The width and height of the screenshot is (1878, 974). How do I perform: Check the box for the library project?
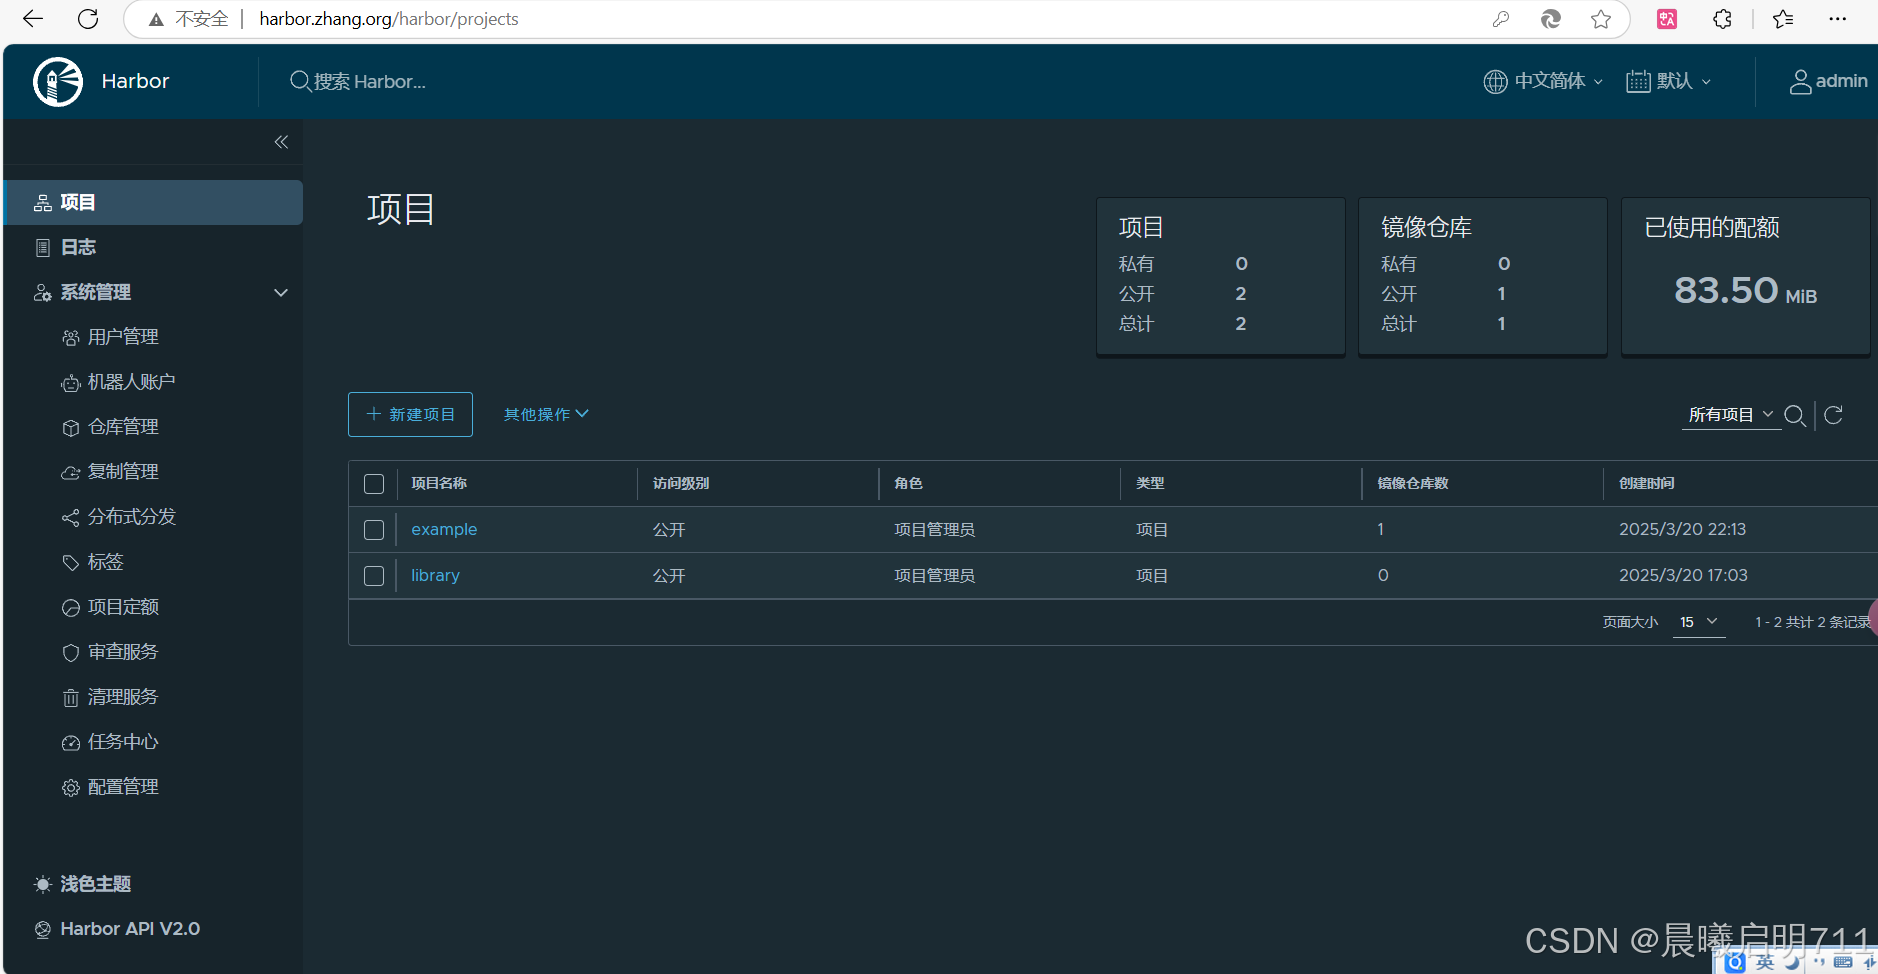[x=374, y=576]
